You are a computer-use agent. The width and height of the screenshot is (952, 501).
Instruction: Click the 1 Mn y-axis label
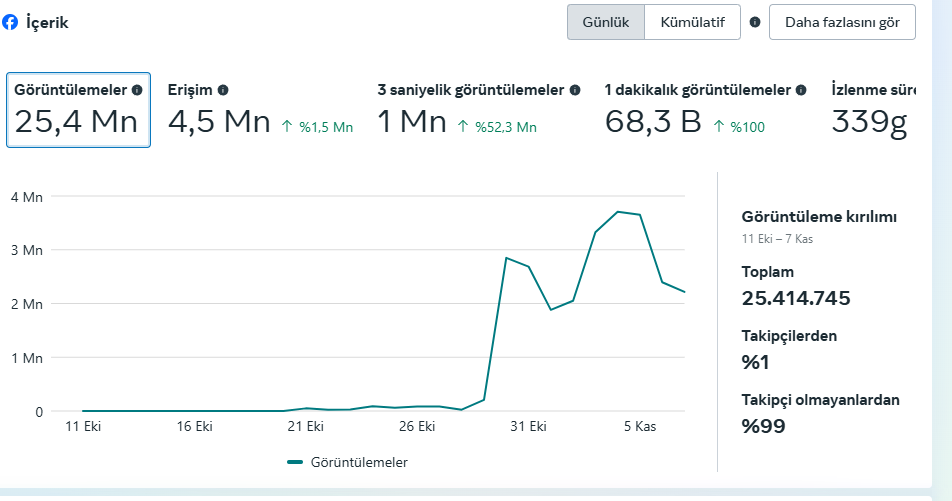click(27, 358)
